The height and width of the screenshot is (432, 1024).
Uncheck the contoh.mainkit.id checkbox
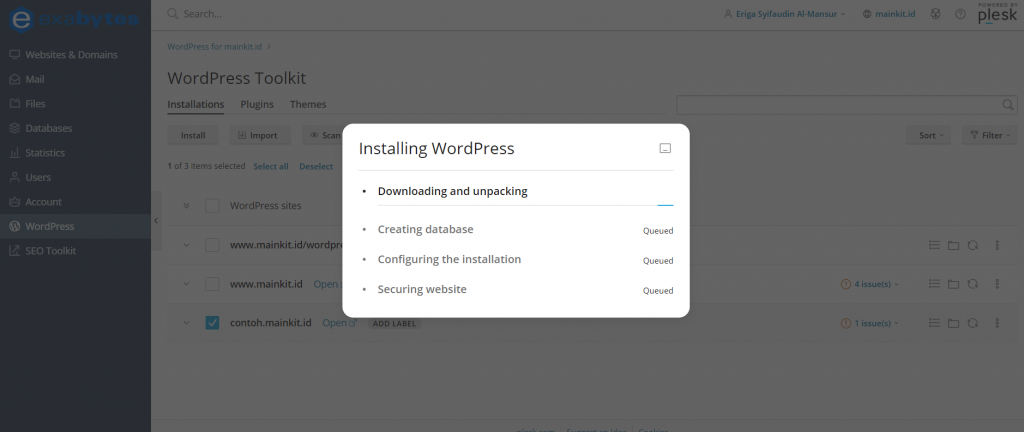[x=212, y=322]
